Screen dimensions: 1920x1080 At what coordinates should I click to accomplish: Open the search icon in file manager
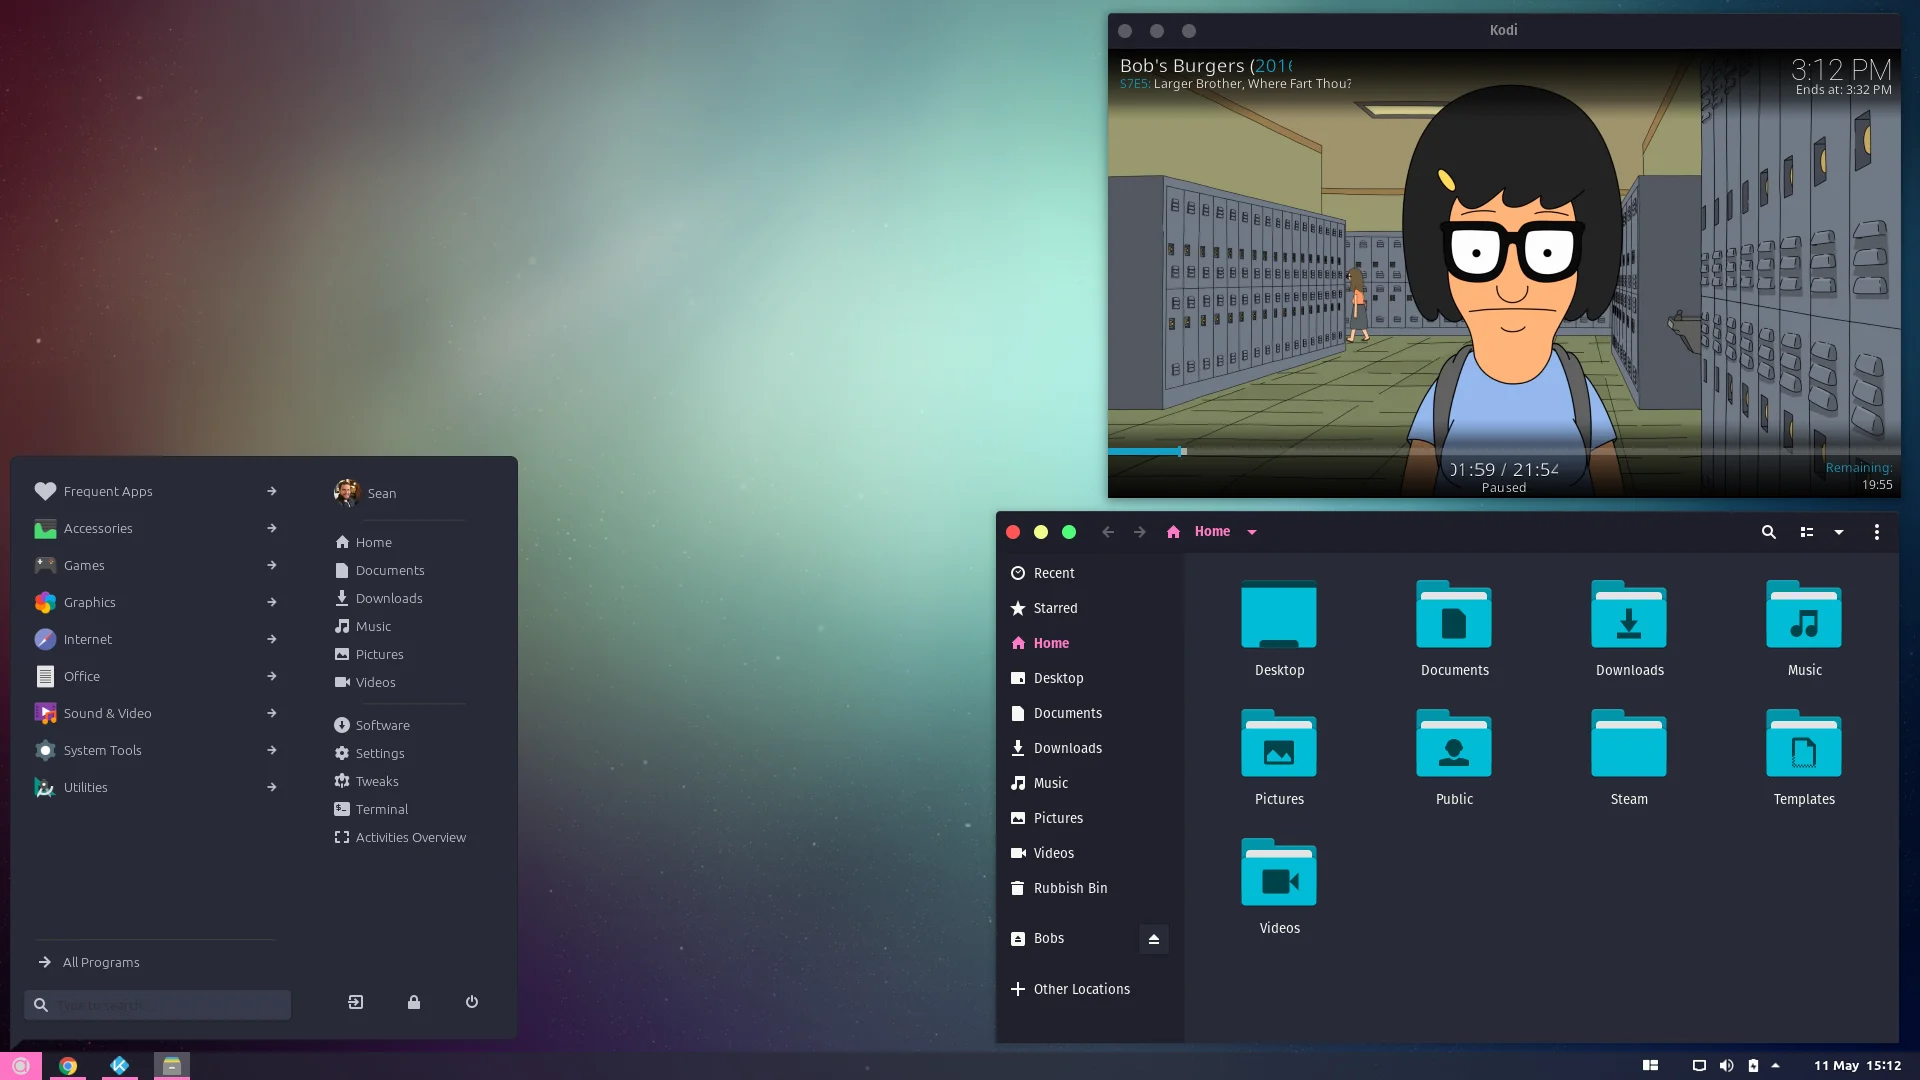click(1768, 532)
